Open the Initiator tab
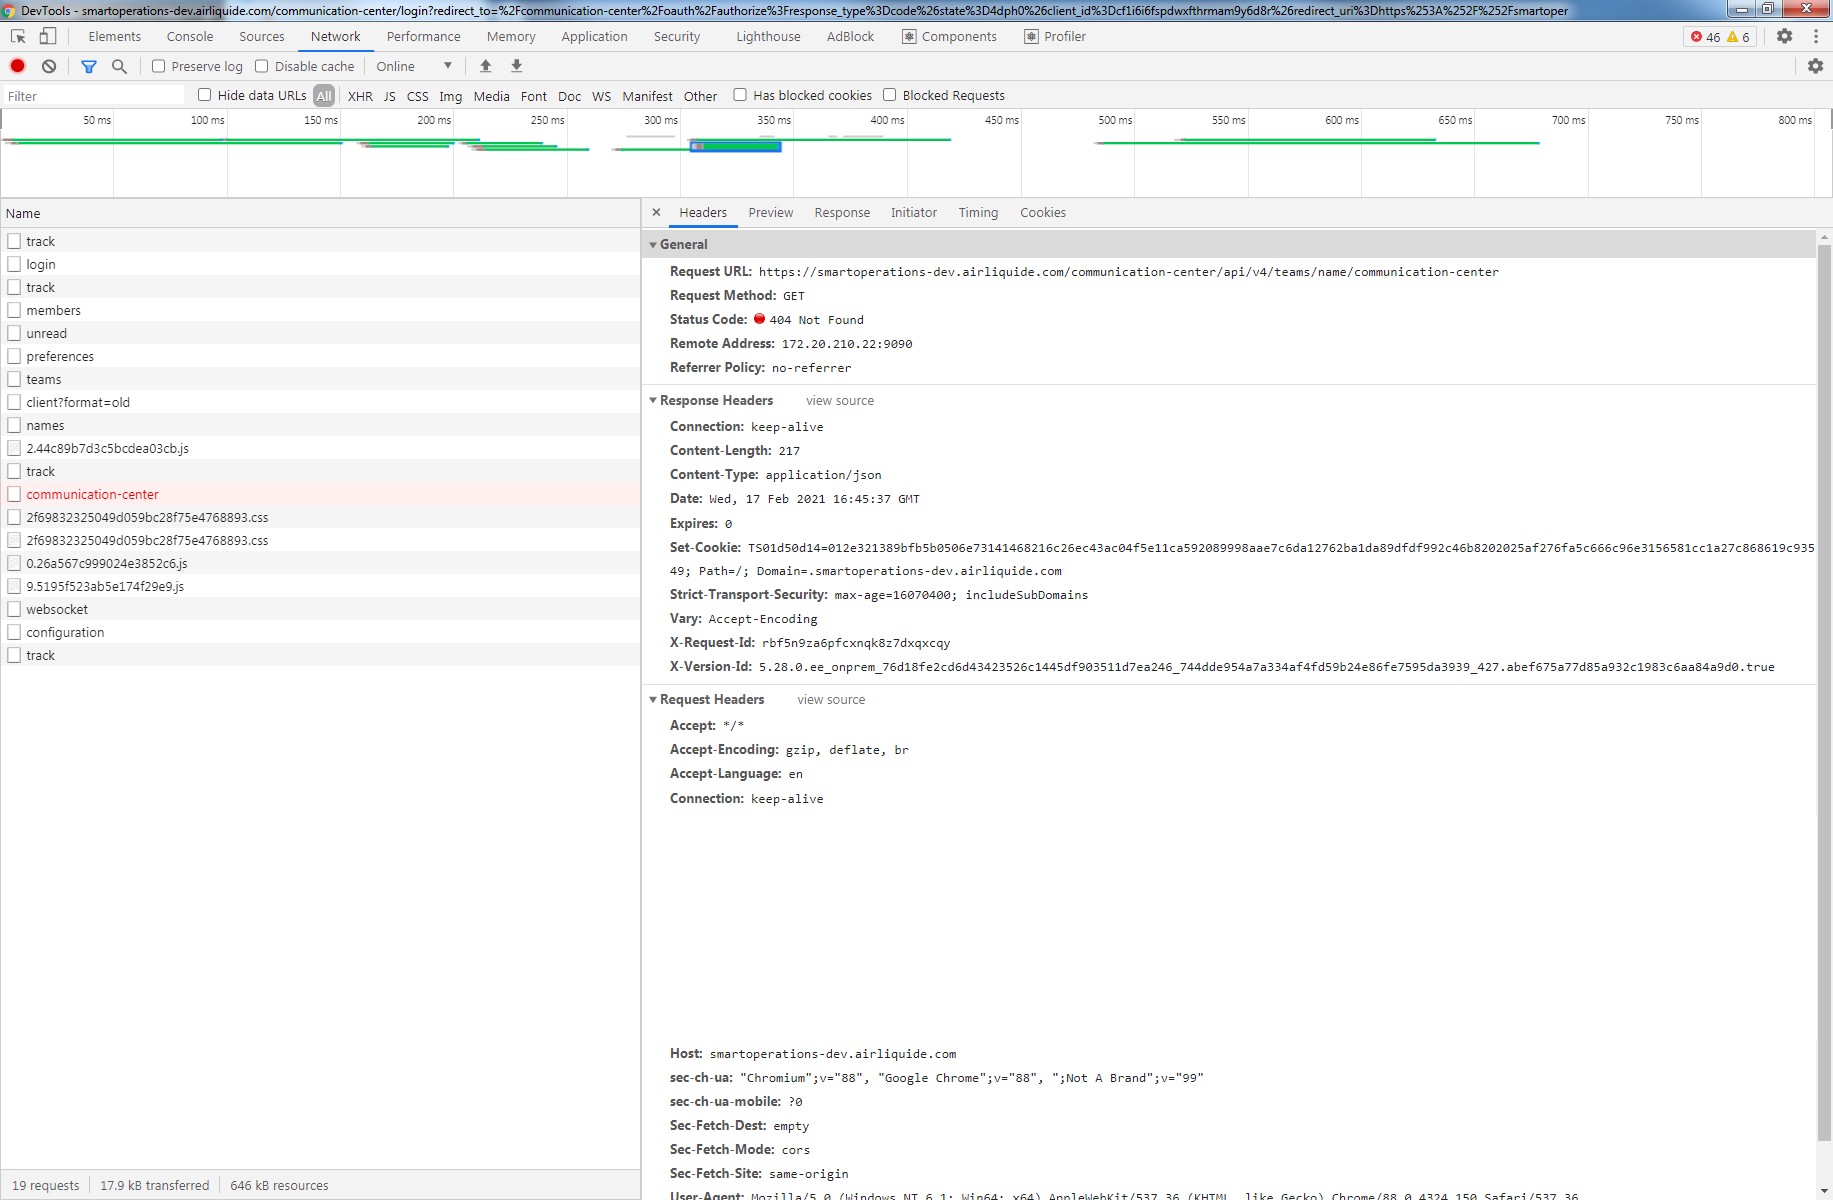This screenshot has width=1833, height=1200. [x=914, y=212]
